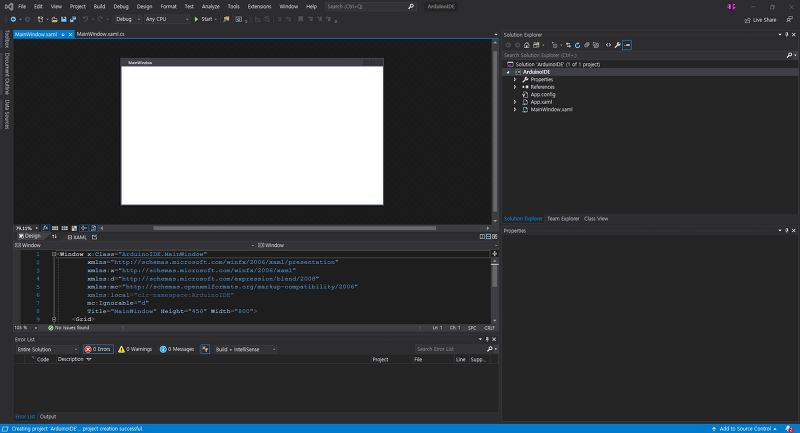Switch to the Output tab
Image resolution: width=800 pixels, height=433 pixels.
coord(48,417)
